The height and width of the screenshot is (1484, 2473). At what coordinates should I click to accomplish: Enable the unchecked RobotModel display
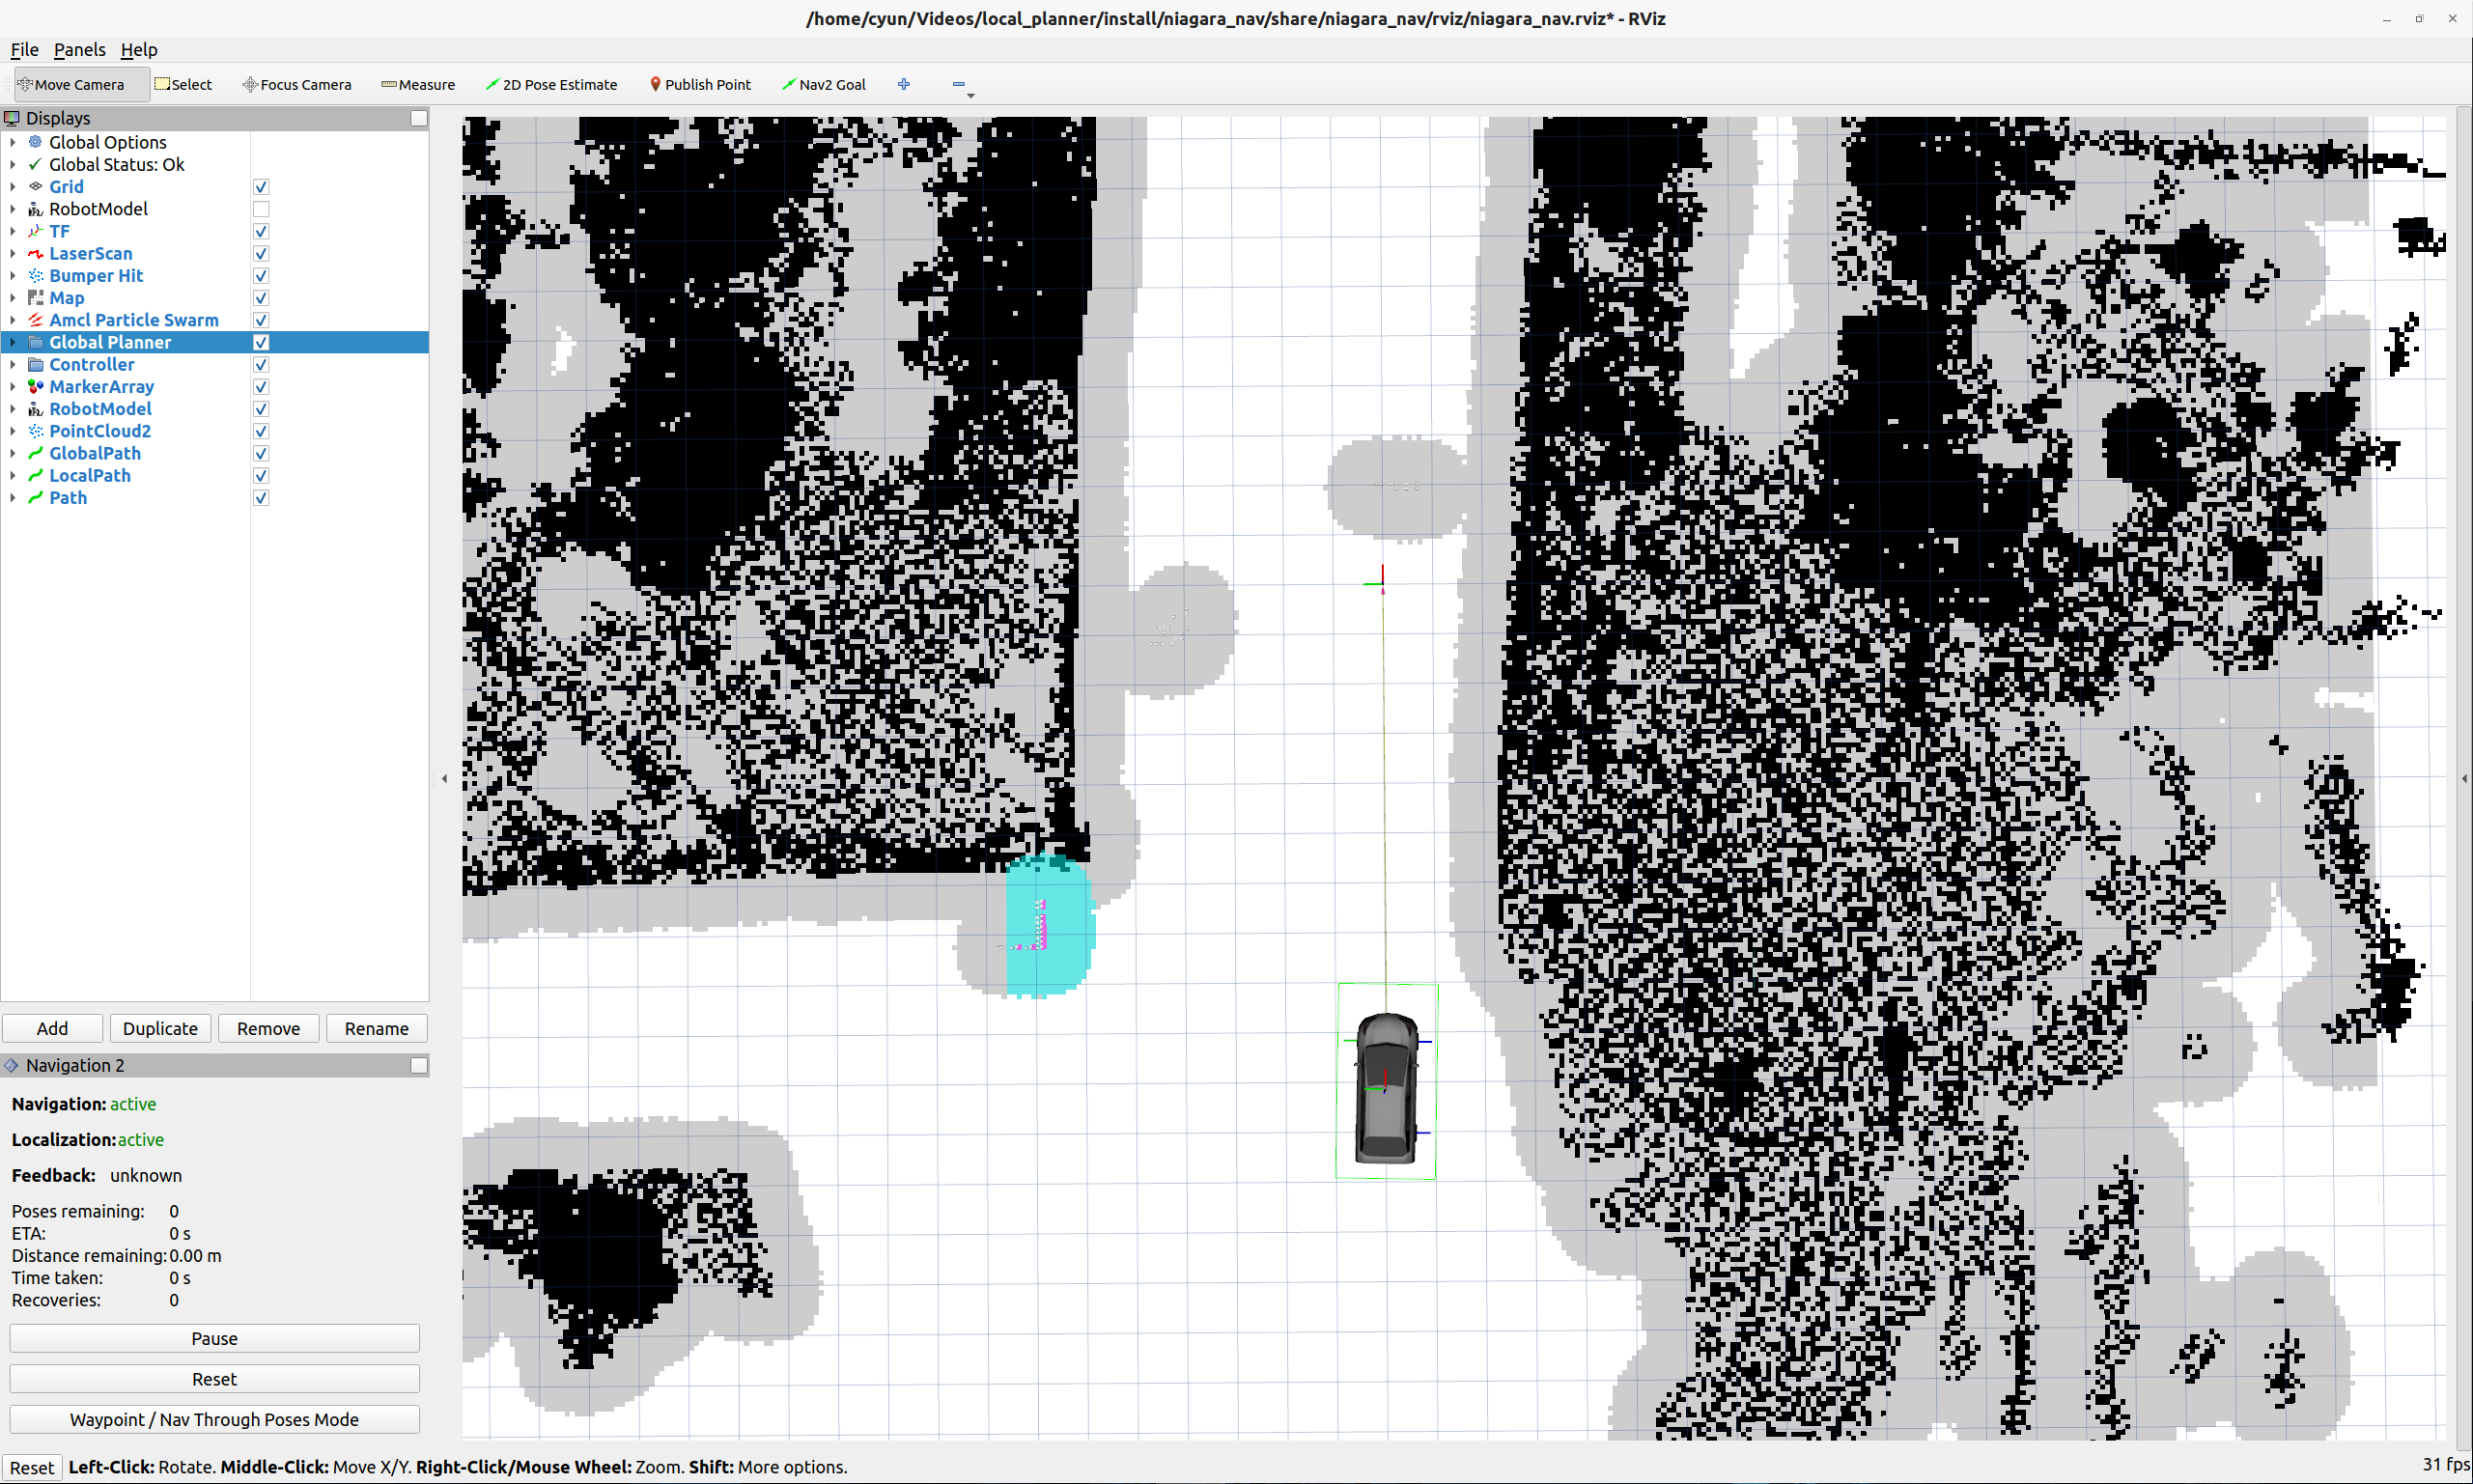click(x=261, y=209)
